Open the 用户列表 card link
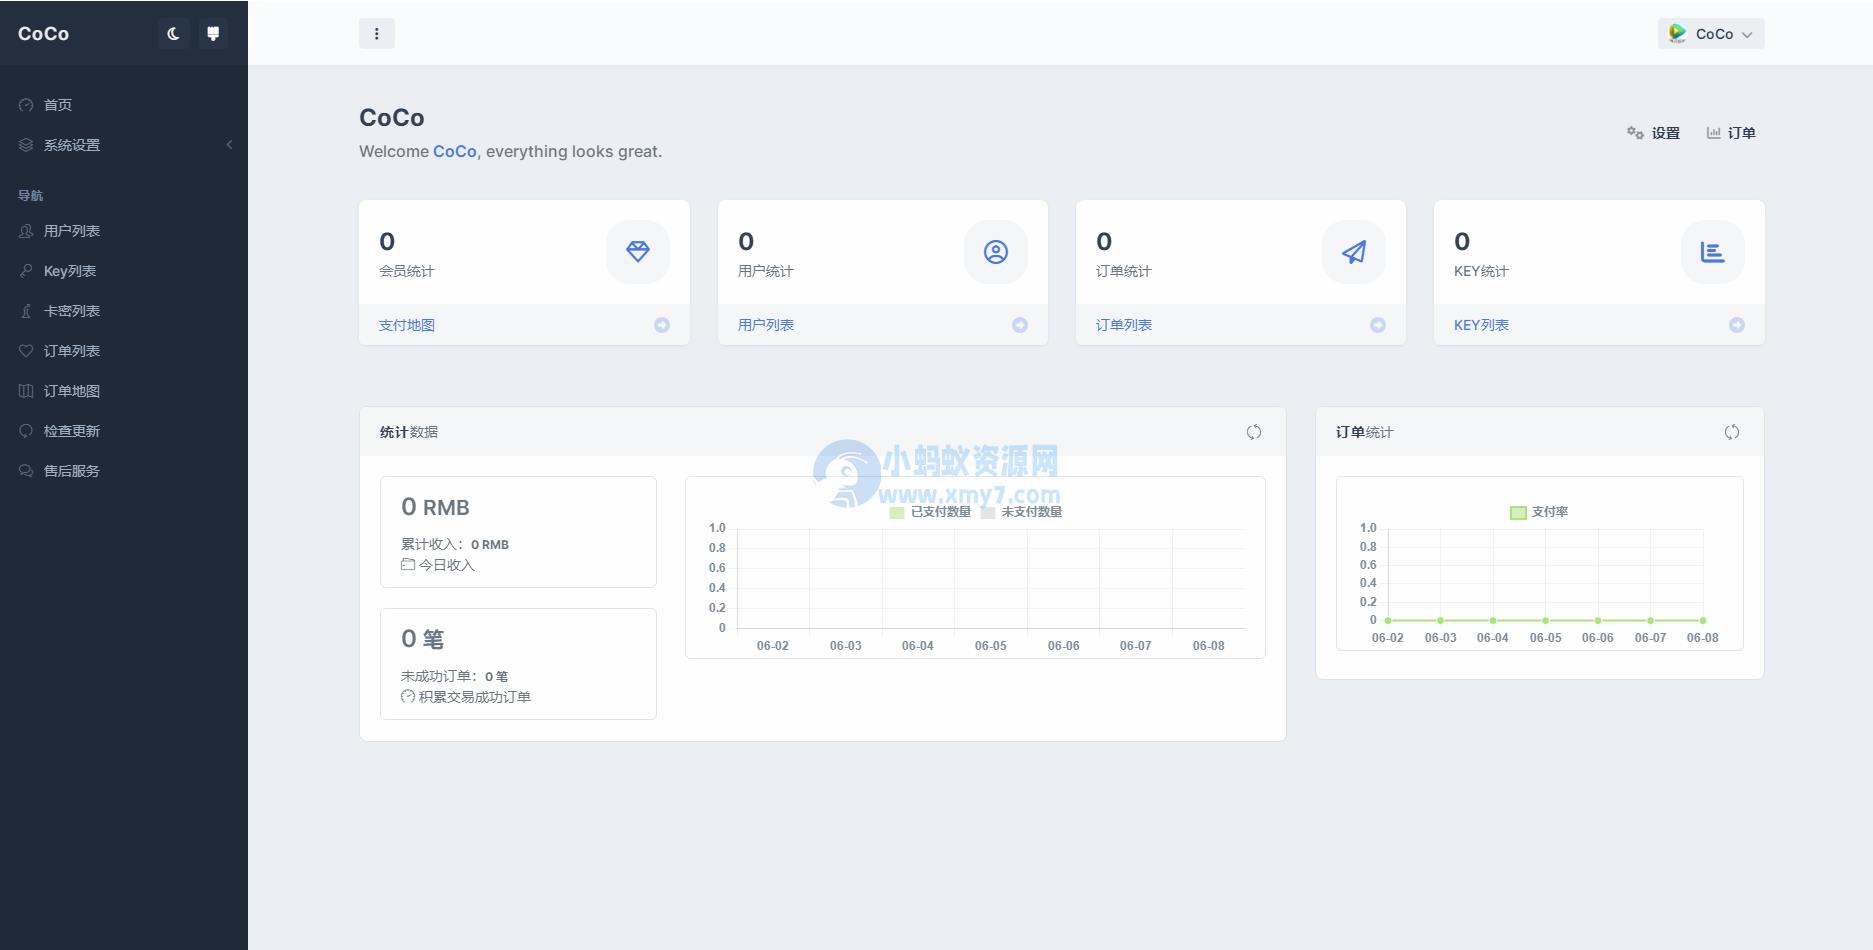This screenshot has height=950, width=1873. point(766,325)
